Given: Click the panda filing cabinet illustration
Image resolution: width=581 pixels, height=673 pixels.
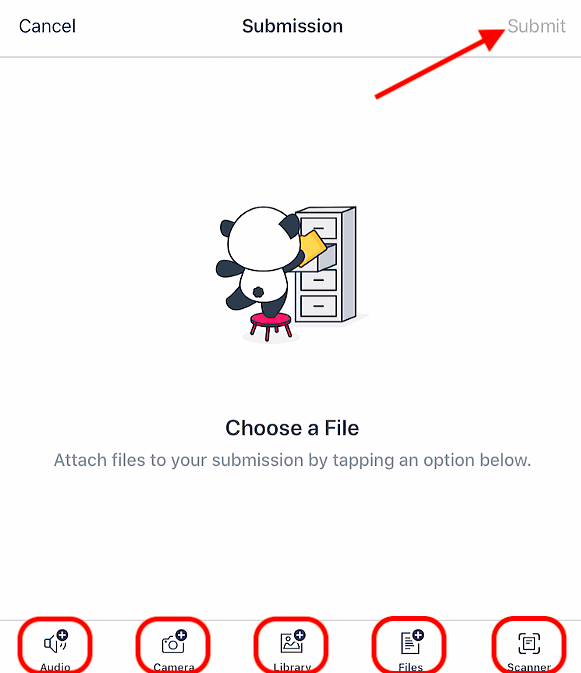Looking at the screenshot, I should [292, 274].
